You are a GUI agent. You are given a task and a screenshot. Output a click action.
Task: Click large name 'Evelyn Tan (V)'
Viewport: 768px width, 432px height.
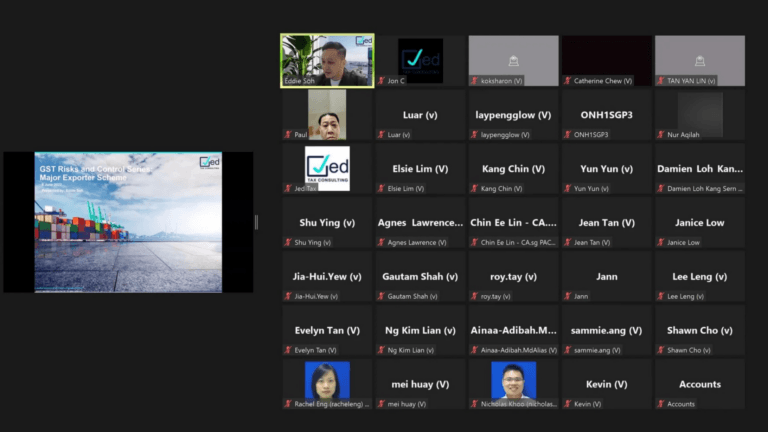(327, 331)
